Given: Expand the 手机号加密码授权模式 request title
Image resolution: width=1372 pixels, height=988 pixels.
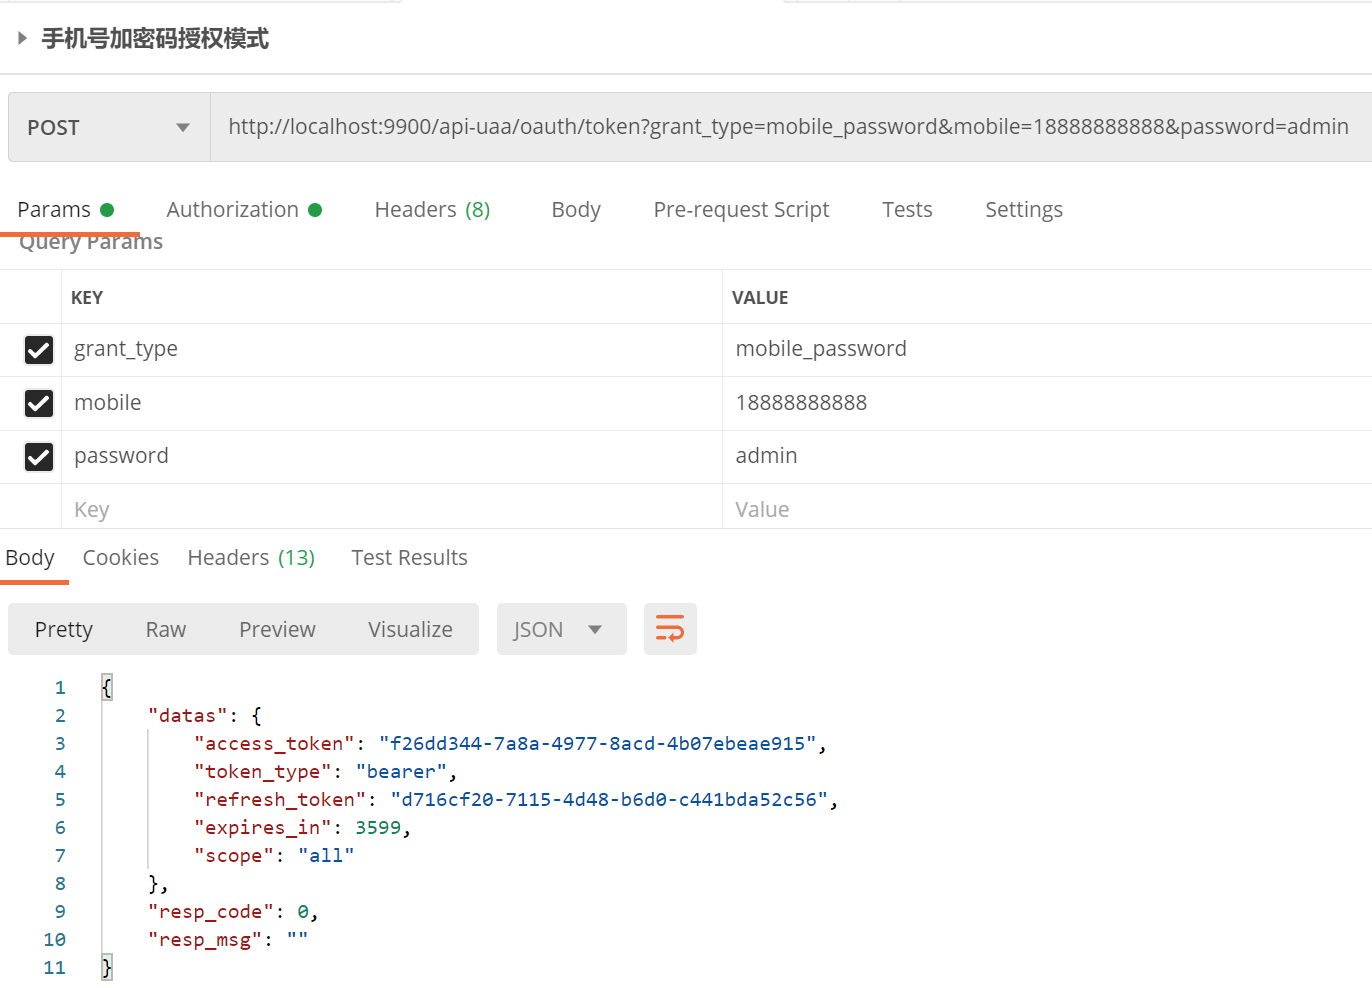Looking at the screenshot, I should tap(22, 39).
